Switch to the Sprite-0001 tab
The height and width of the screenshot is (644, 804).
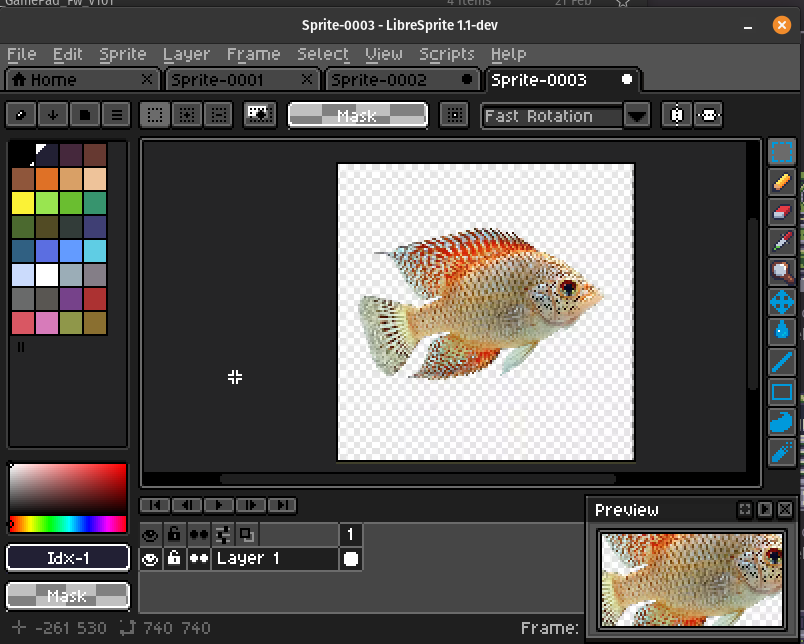[216, 80]
